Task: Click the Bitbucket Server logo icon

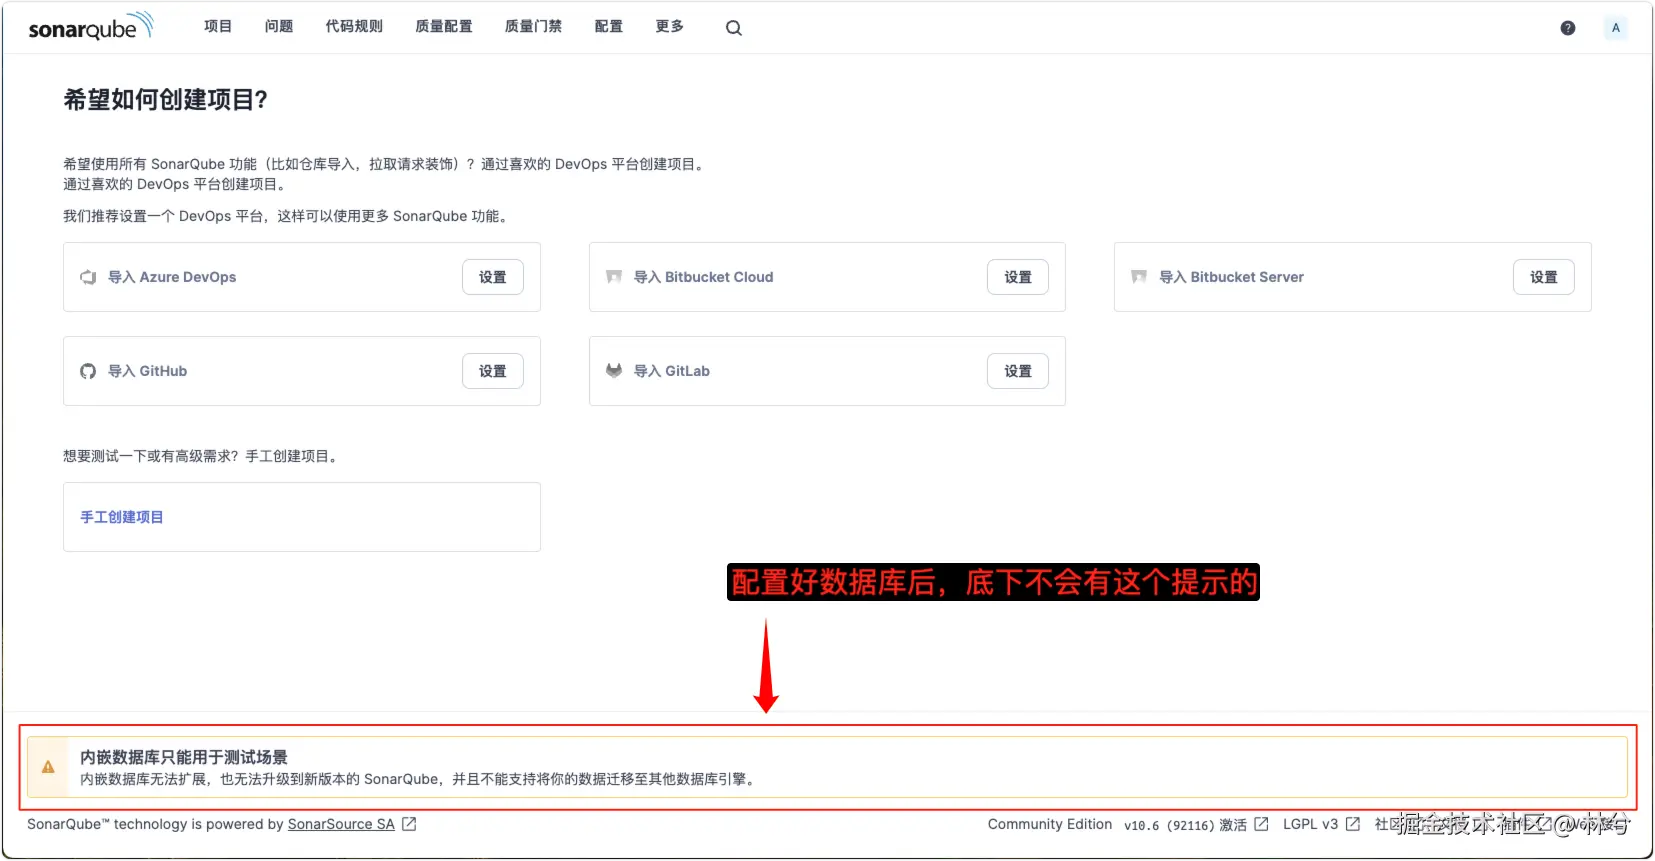Action: coord(1139,277)
